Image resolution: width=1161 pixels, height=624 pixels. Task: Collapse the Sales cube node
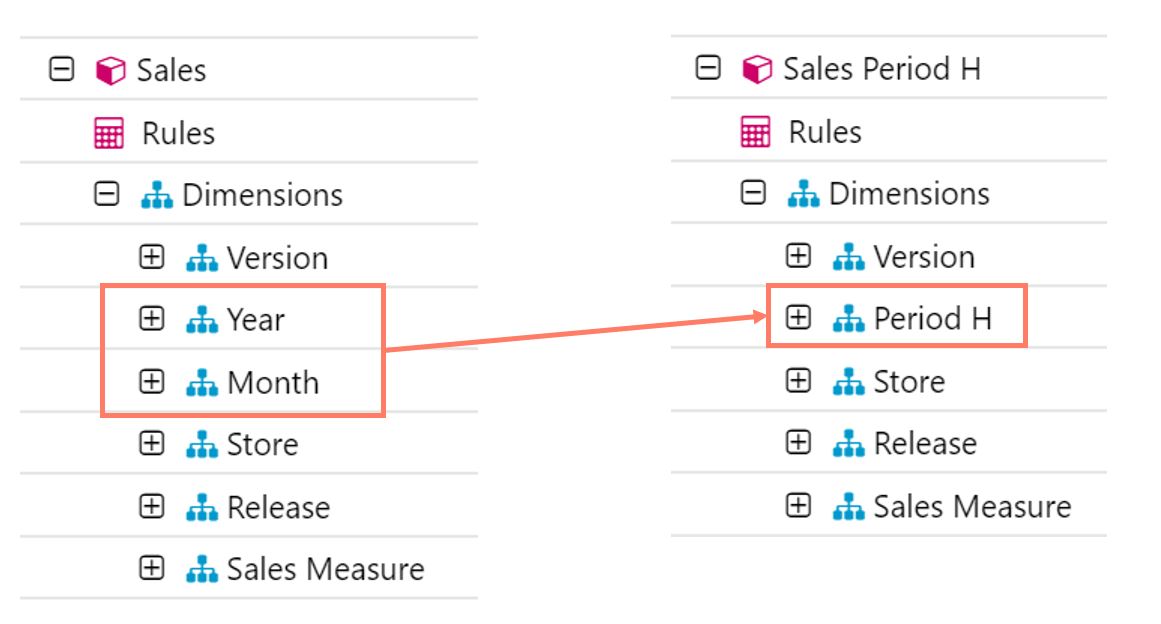(x=61, y=70)
